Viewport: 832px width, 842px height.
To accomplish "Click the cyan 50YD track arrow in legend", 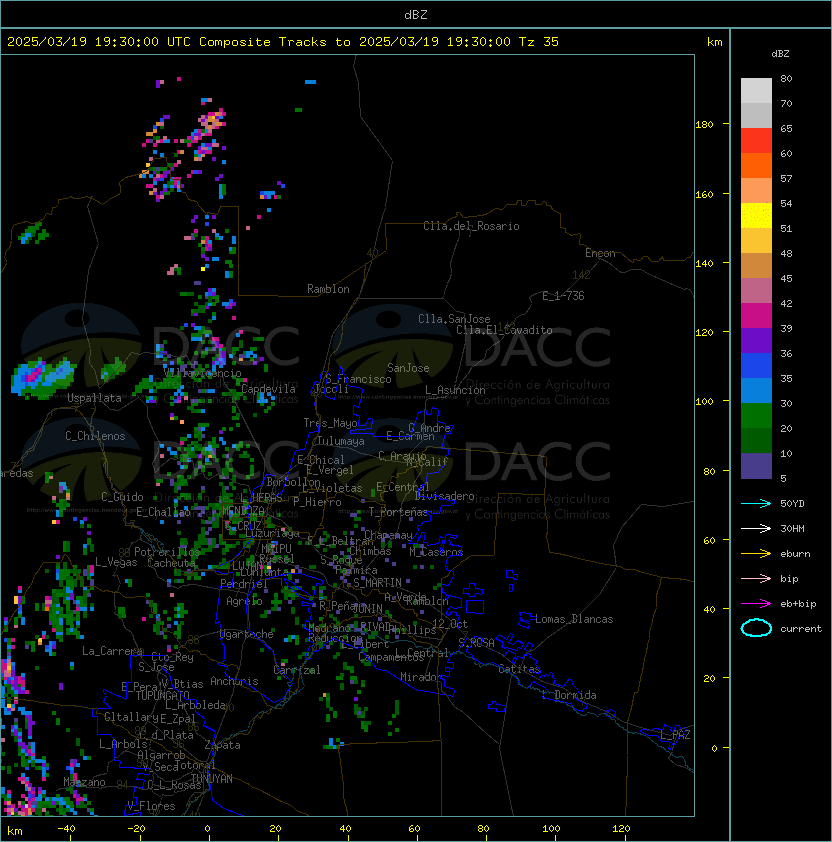I will (x=756, y=503).
